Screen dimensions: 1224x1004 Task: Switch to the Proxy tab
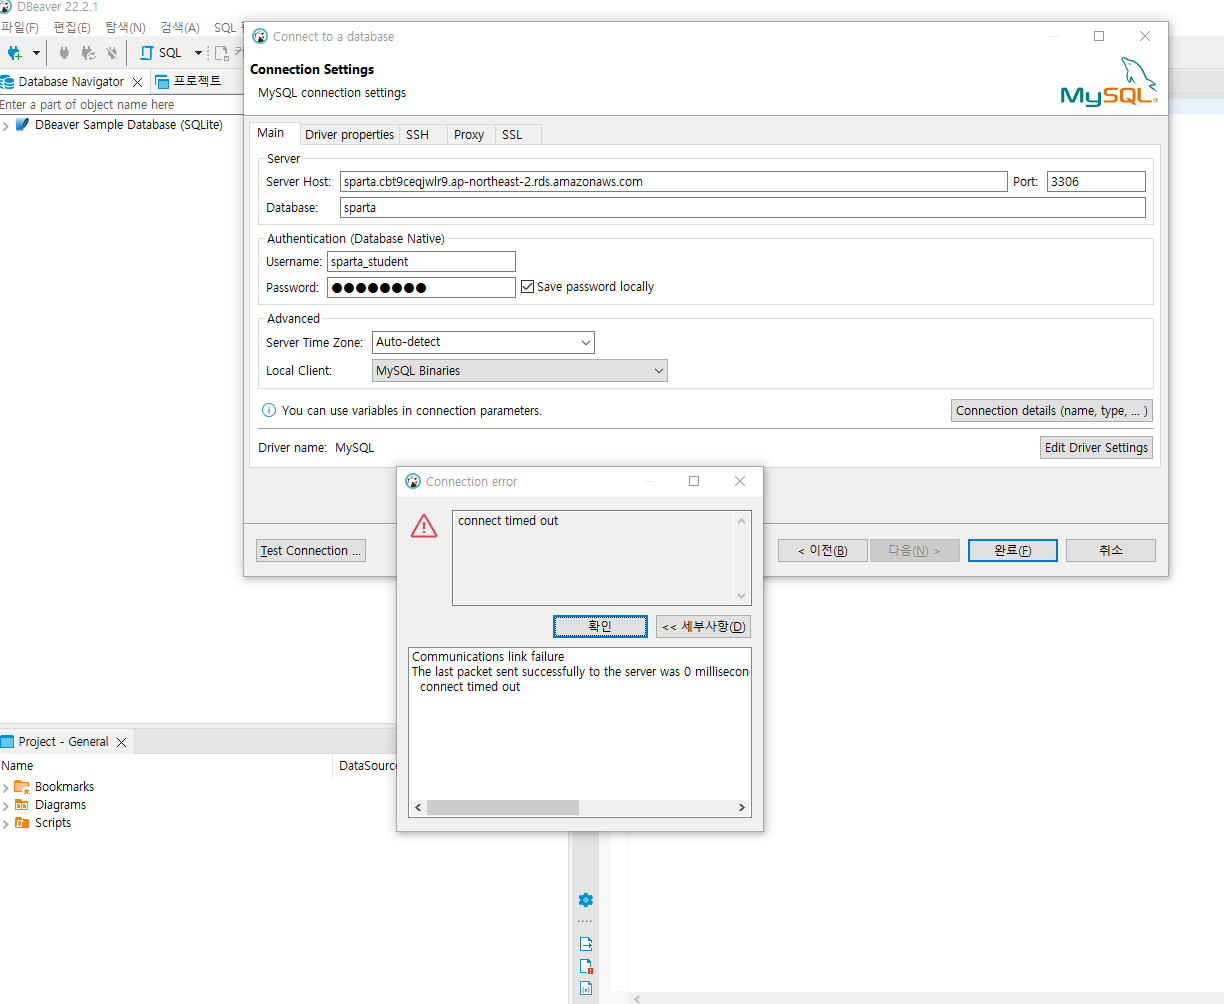[x=469, y=135]
